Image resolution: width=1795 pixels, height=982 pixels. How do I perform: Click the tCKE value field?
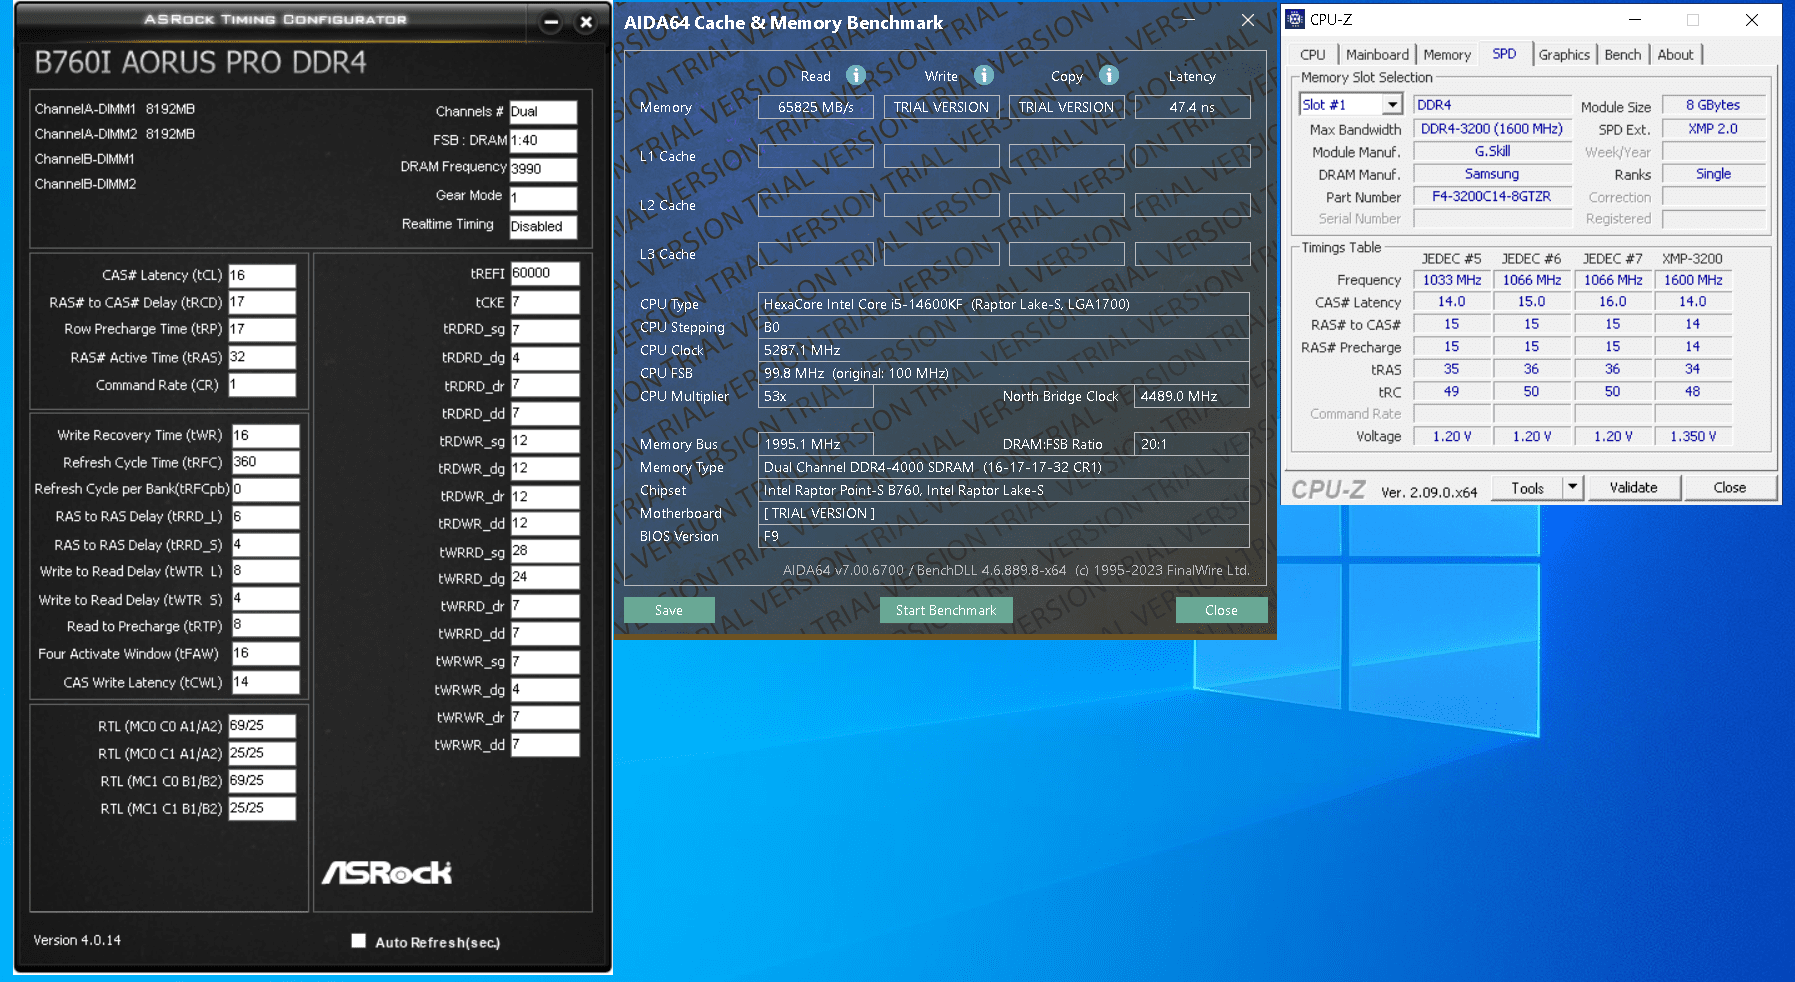tap(545, 302)
